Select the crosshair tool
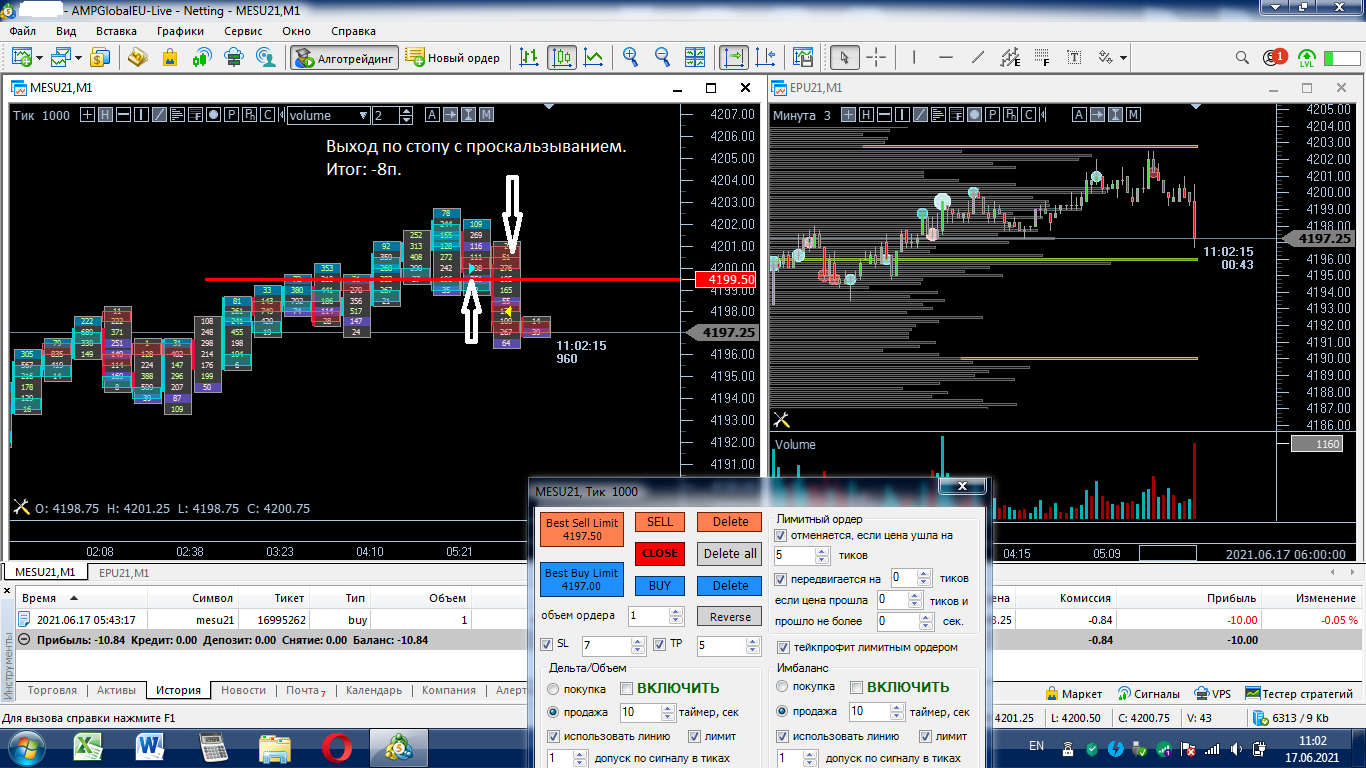 click(x=876, y=57)
